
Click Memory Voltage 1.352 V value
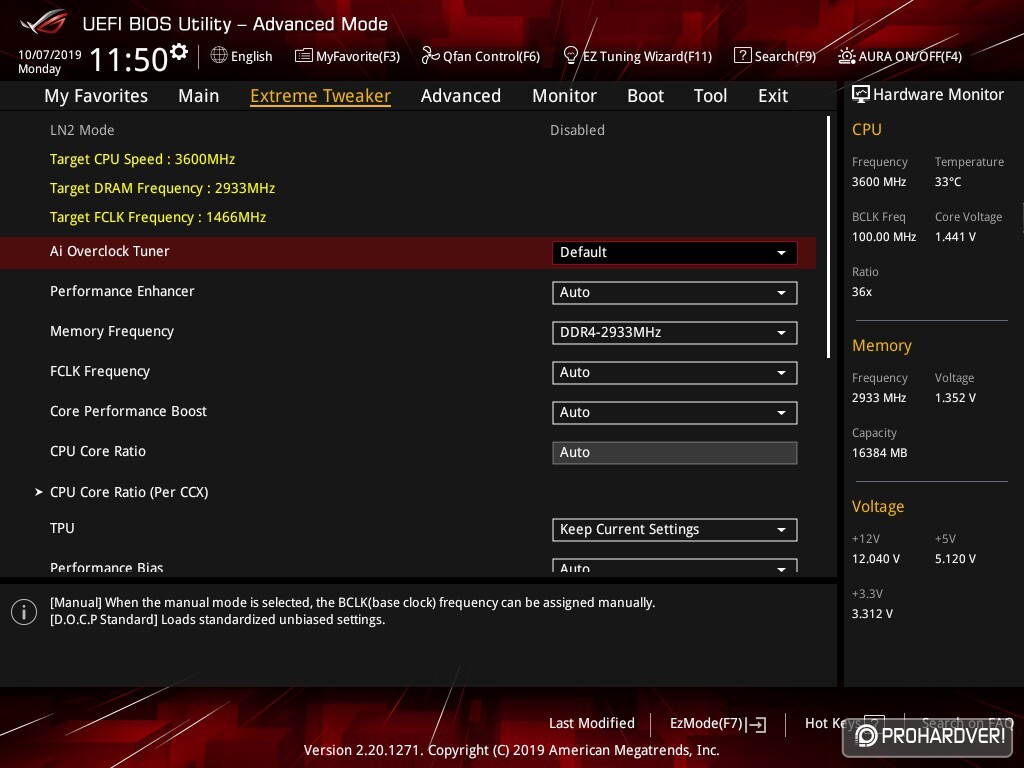pos(955,398)
